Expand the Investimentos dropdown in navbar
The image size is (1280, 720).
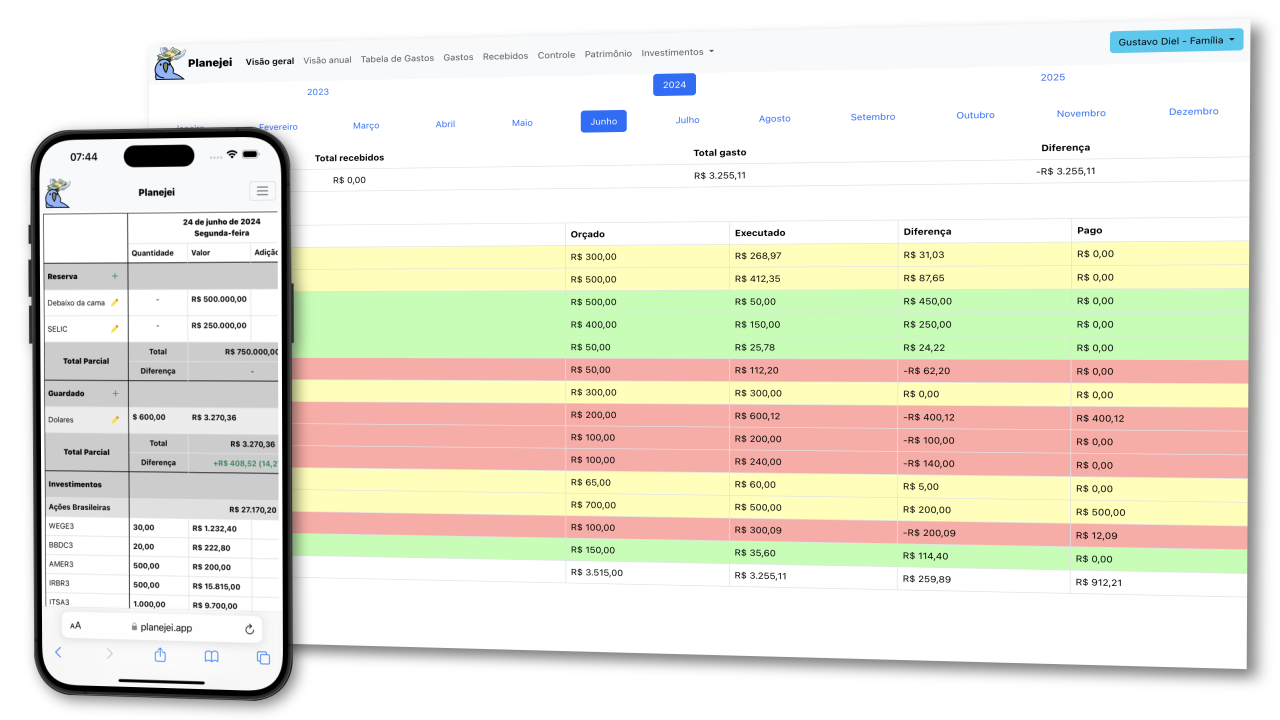pyautogui.click(x=678, y=52)
